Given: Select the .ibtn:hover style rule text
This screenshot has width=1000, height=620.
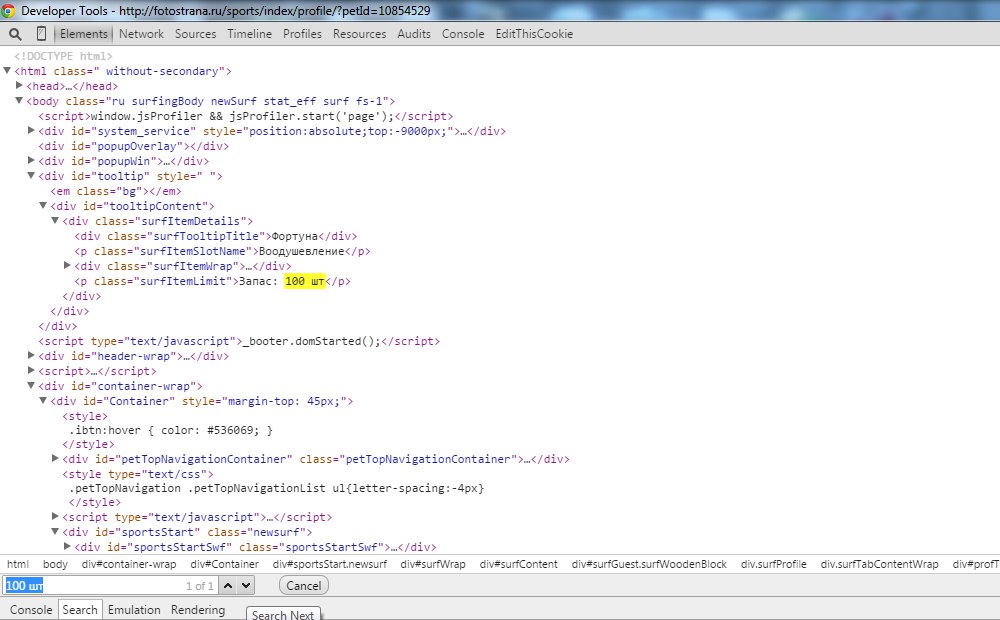Looking at the screenshot, I should pyautogui.click(x=171, y=430).
